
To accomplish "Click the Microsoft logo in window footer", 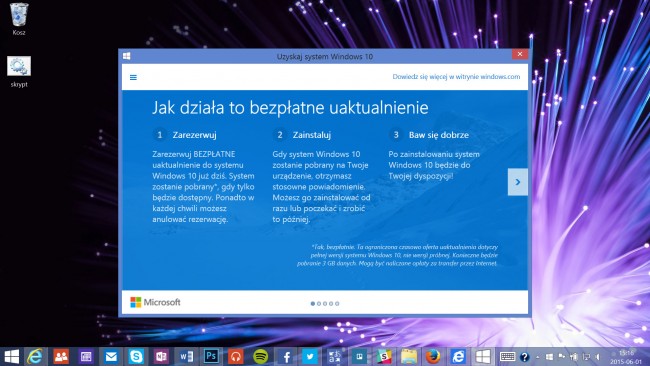I will tap(155, 302).
